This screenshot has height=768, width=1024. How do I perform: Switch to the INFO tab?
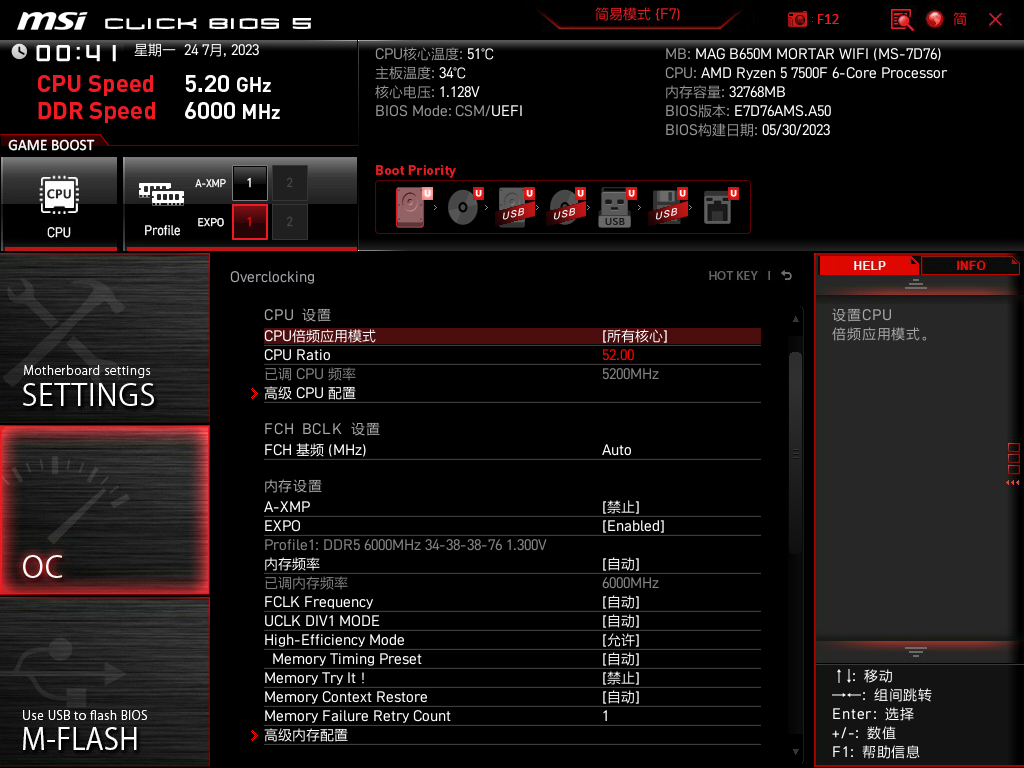(969, 265)
